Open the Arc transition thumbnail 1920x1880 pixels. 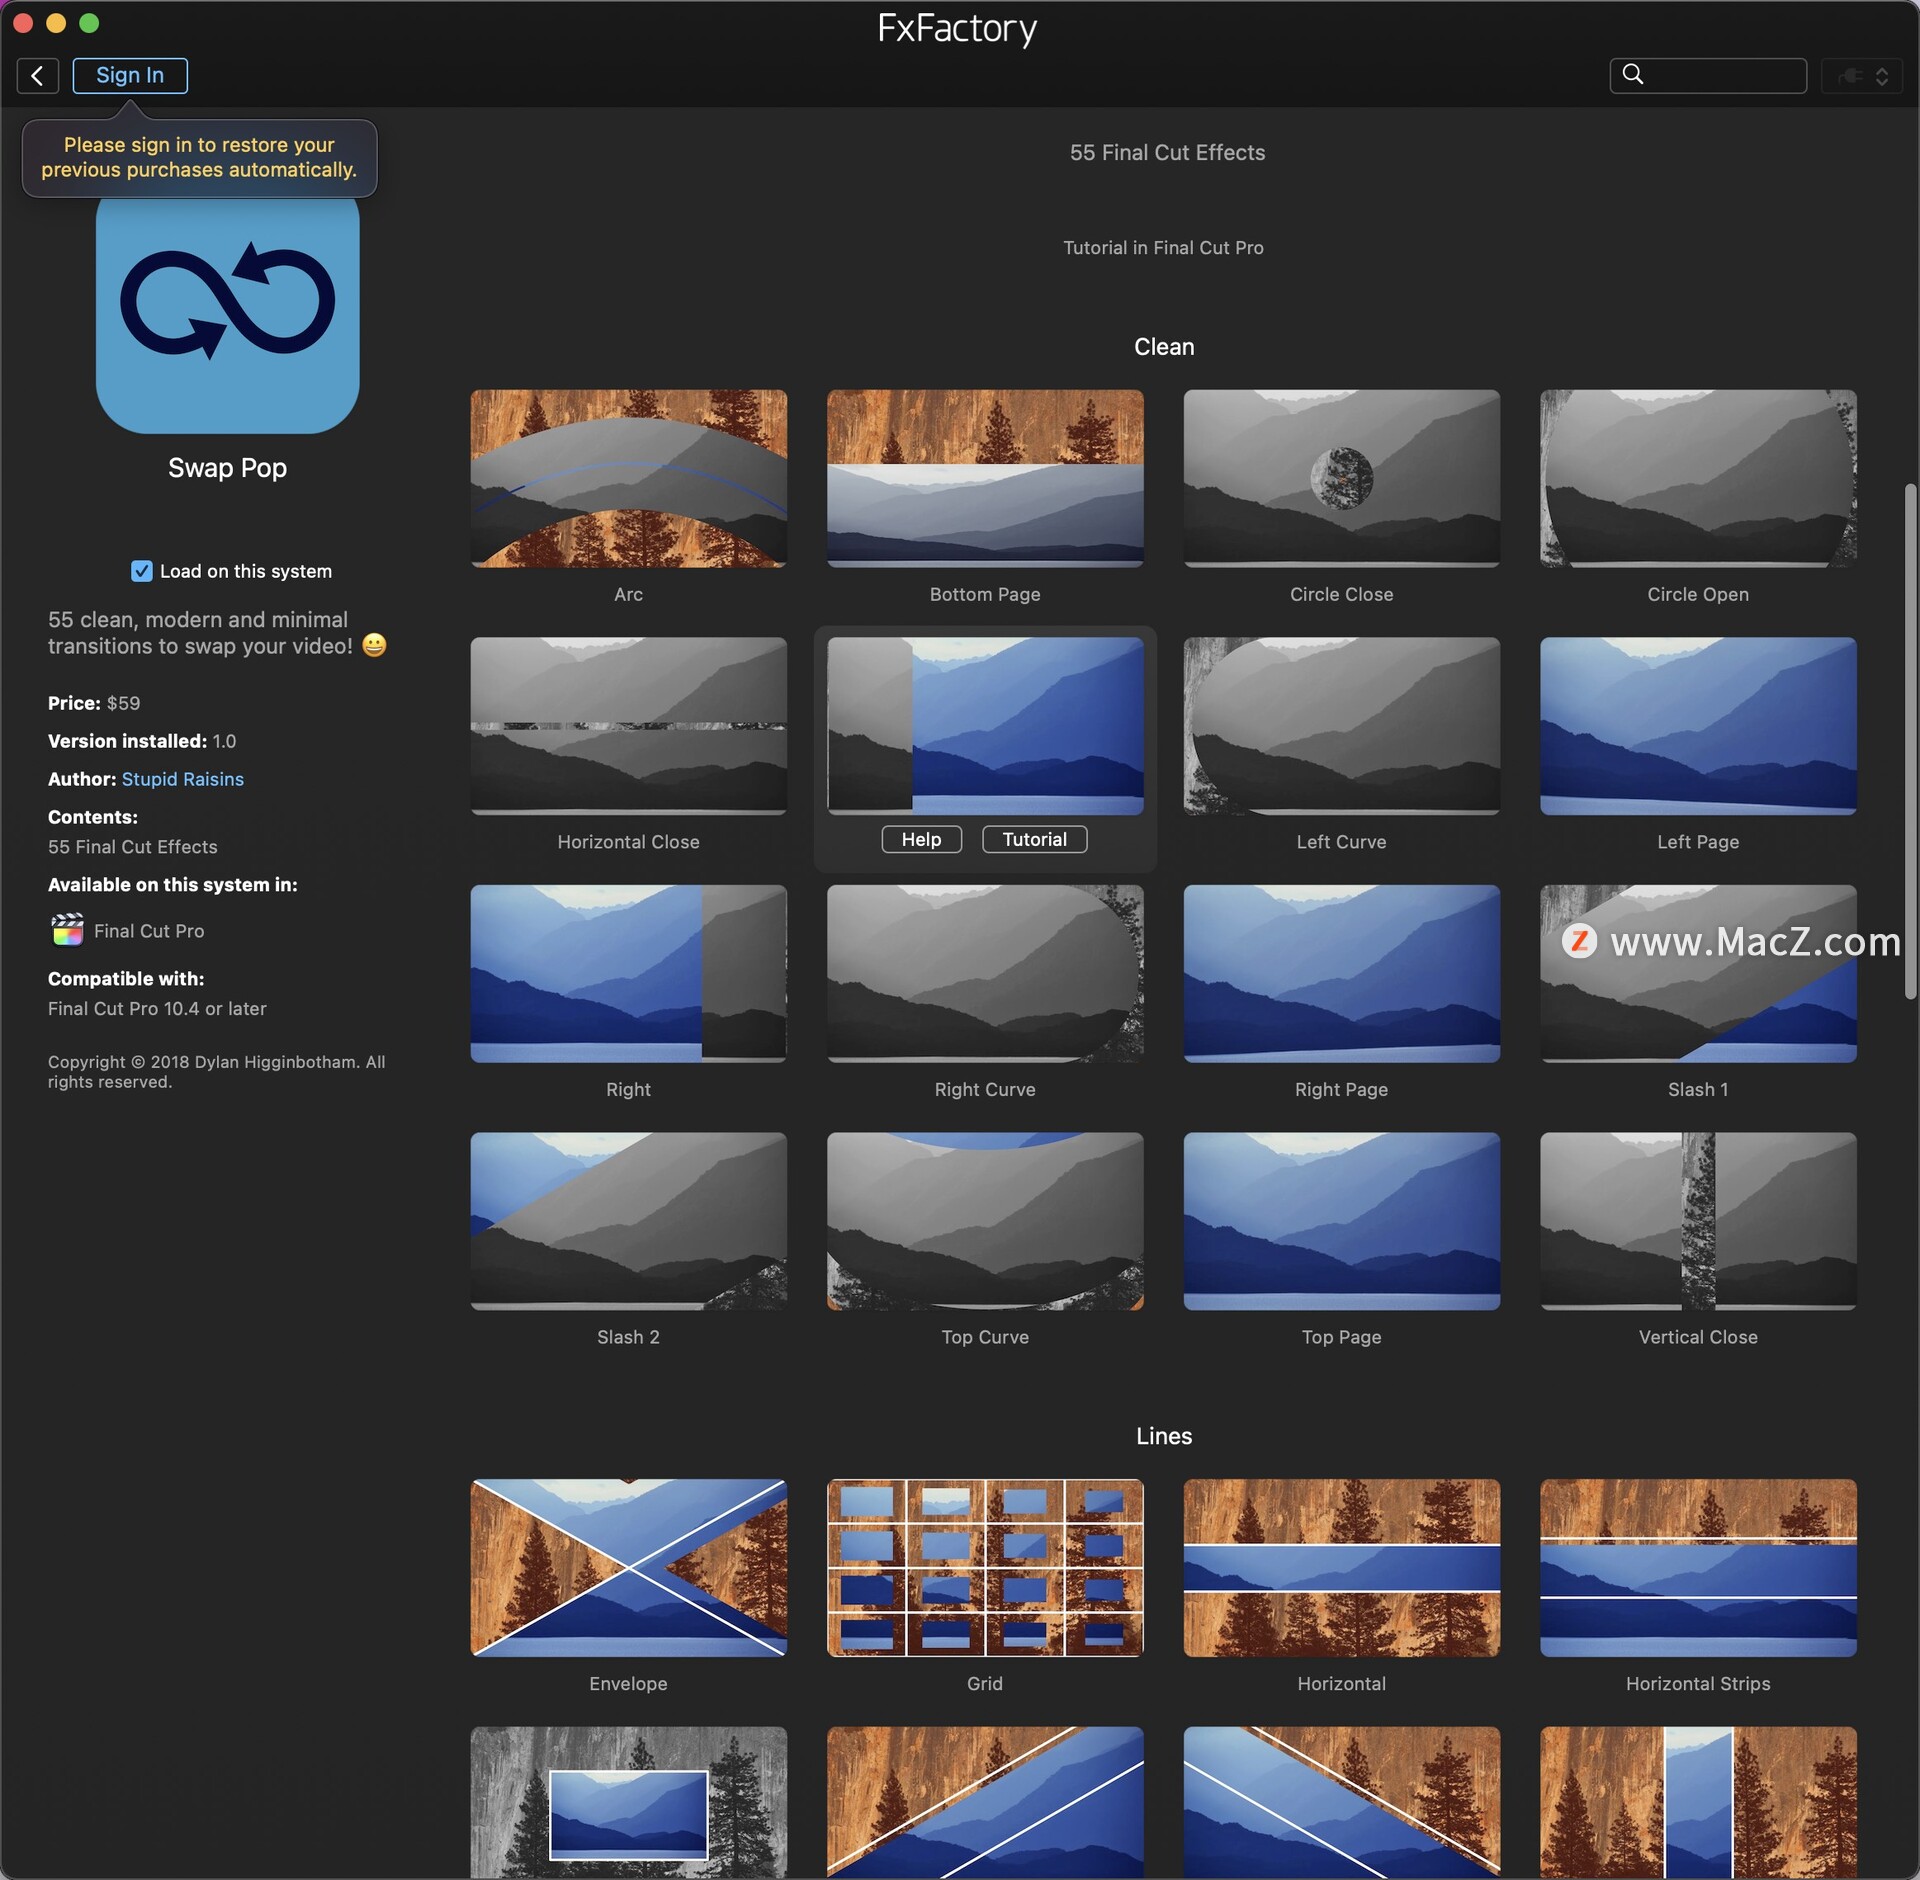click(x=628, y=478)
